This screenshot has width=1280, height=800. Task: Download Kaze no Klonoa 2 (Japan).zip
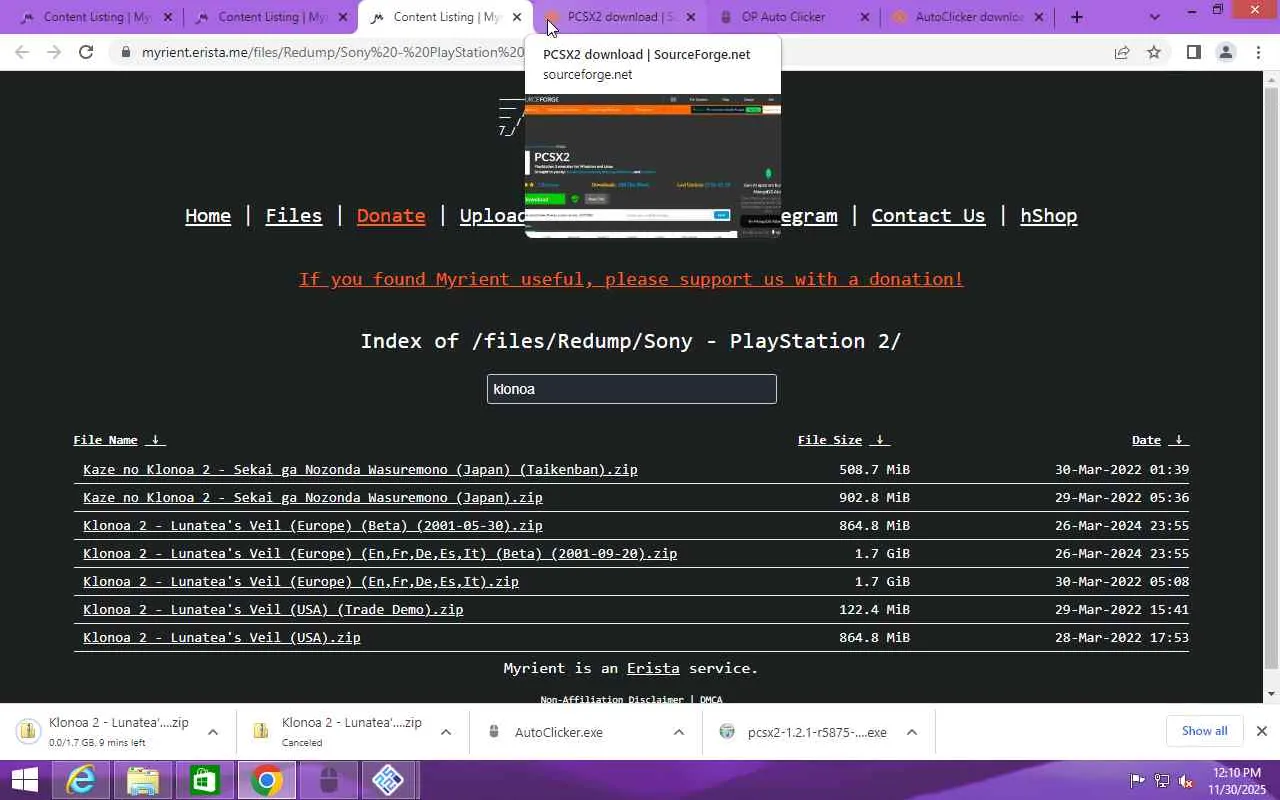313,497
